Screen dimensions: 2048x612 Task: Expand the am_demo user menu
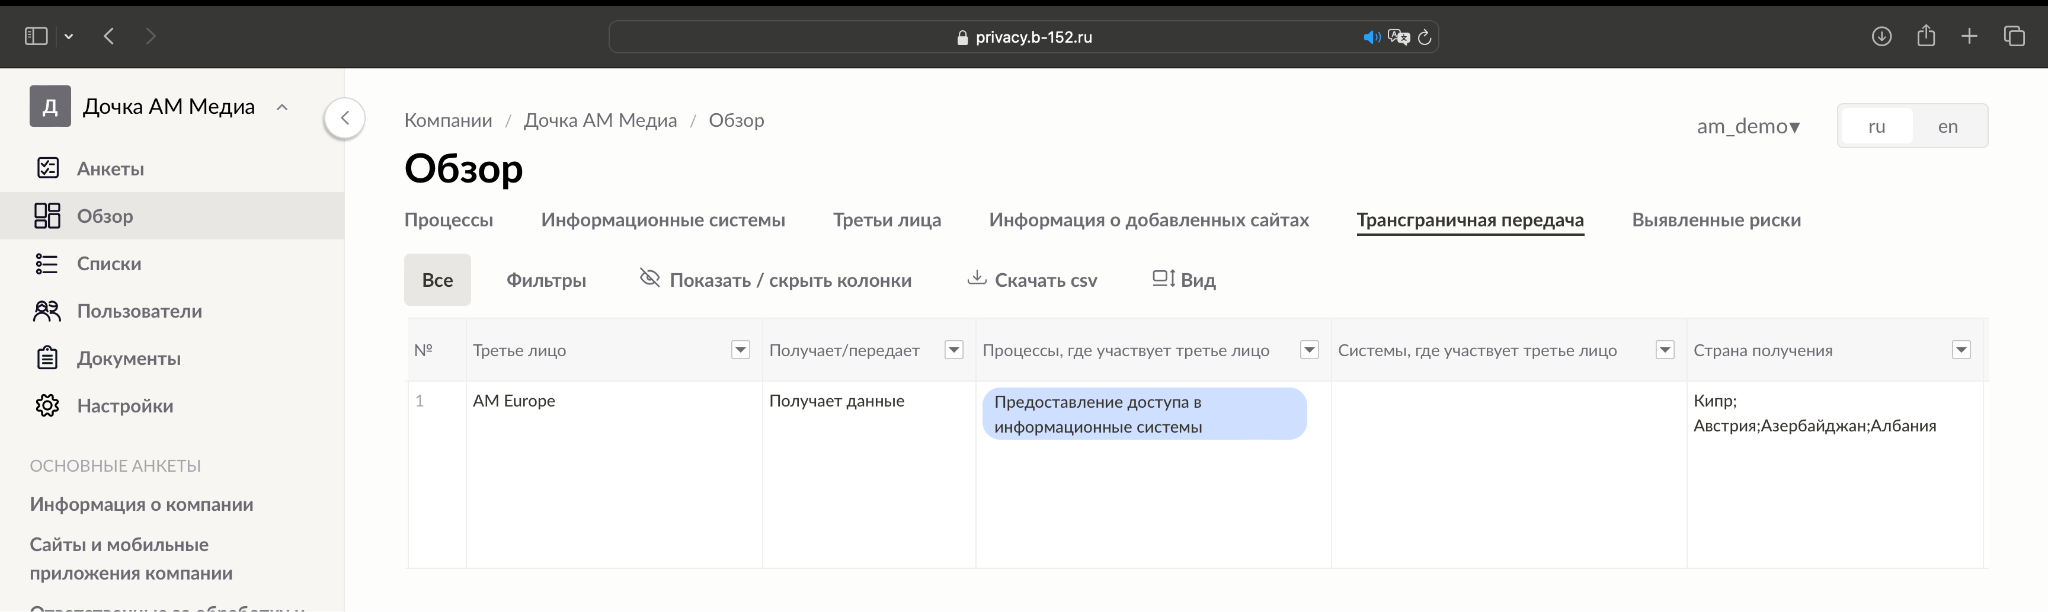tap(1748, 127)
